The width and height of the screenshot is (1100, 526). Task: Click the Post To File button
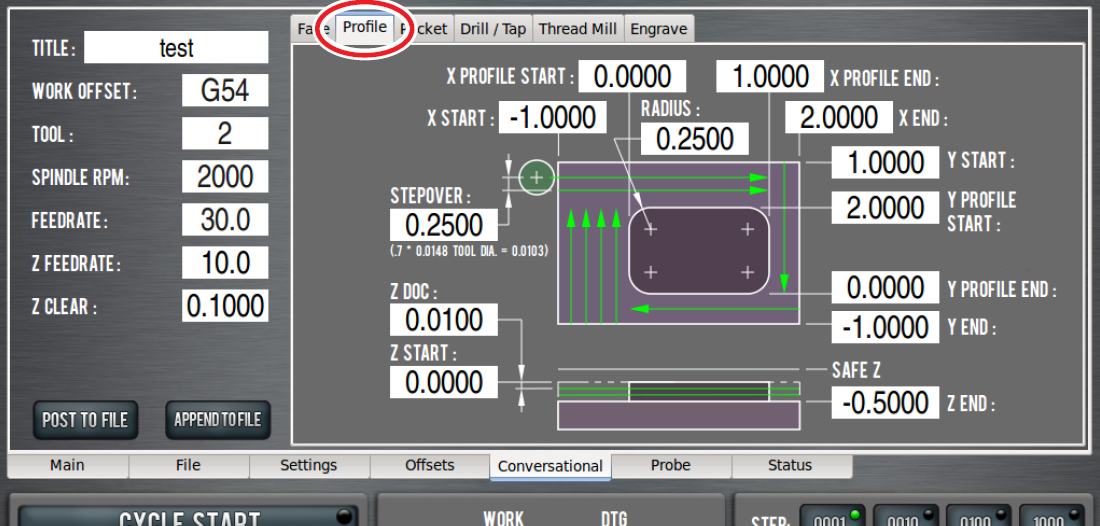tap(85, 420)
